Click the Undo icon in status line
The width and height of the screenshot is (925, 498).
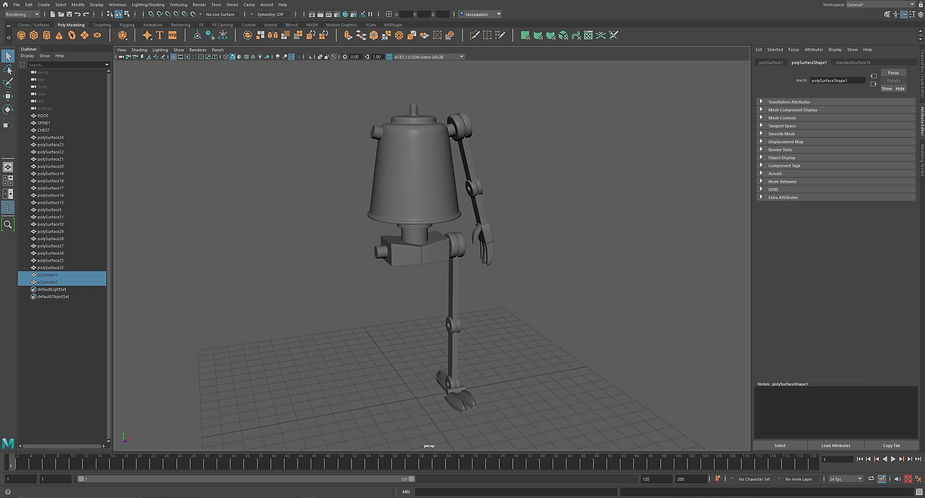[77, 14]
